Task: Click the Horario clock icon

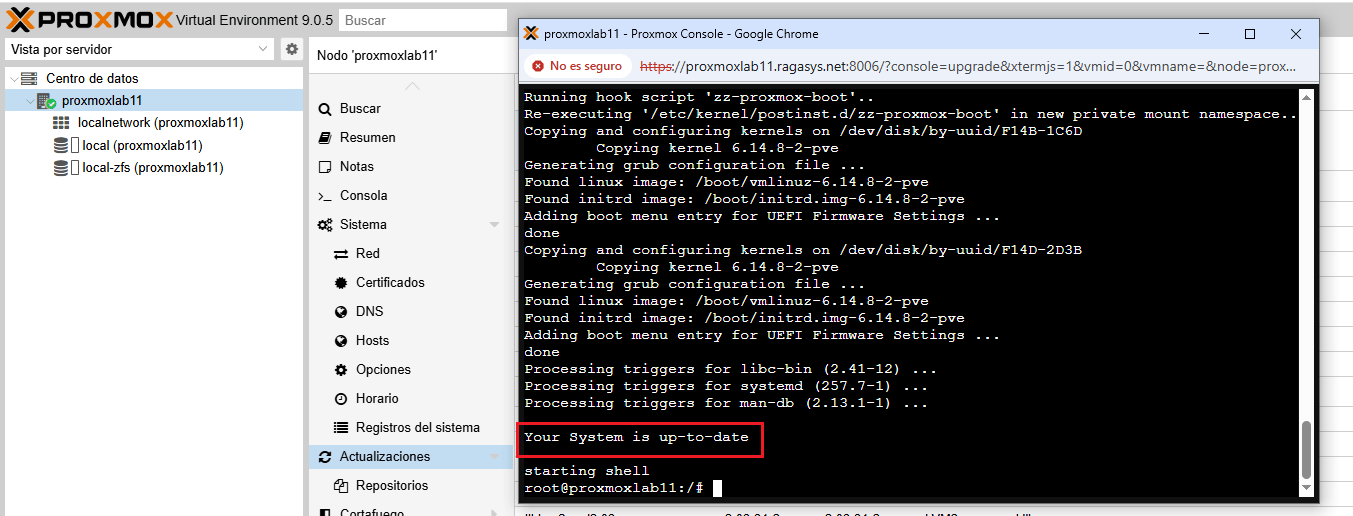Action: tap(341, 398)
